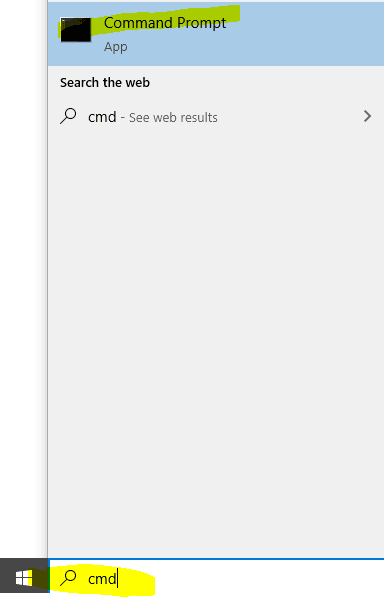Click empty right side of the search input field

(266, 578)
